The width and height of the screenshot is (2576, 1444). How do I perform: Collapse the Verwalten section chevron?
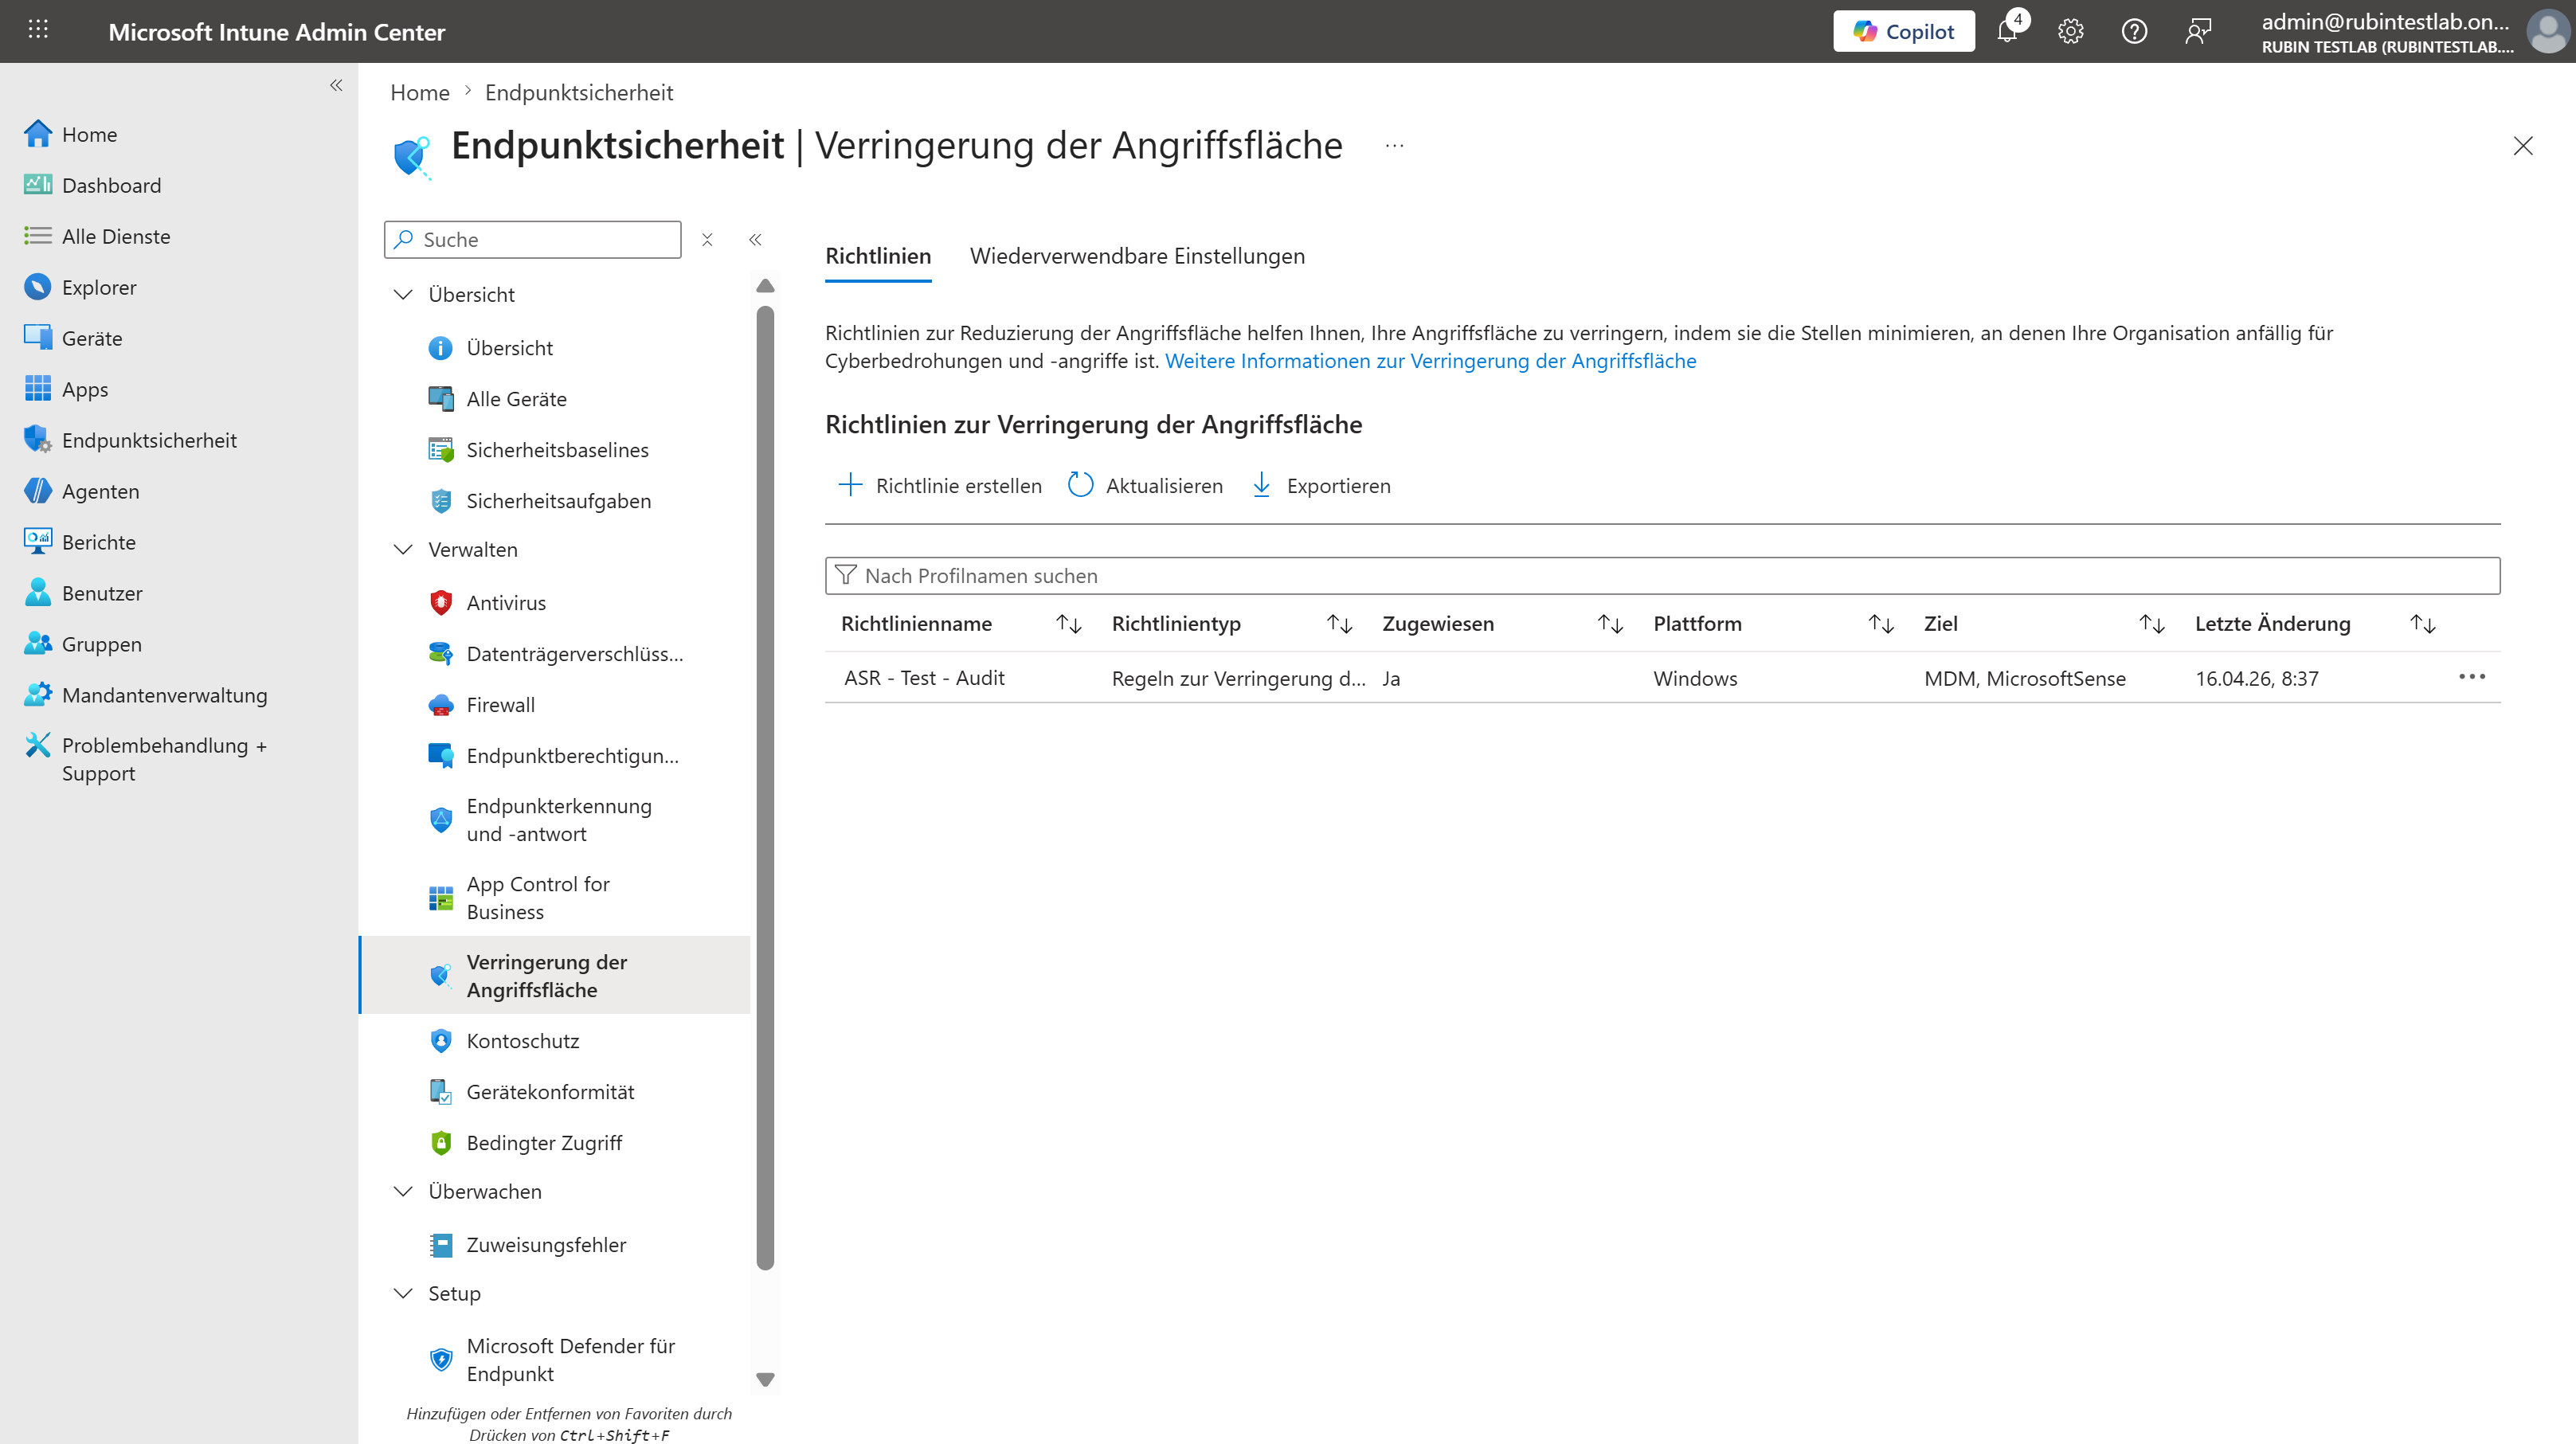click(x=403, y=549)
